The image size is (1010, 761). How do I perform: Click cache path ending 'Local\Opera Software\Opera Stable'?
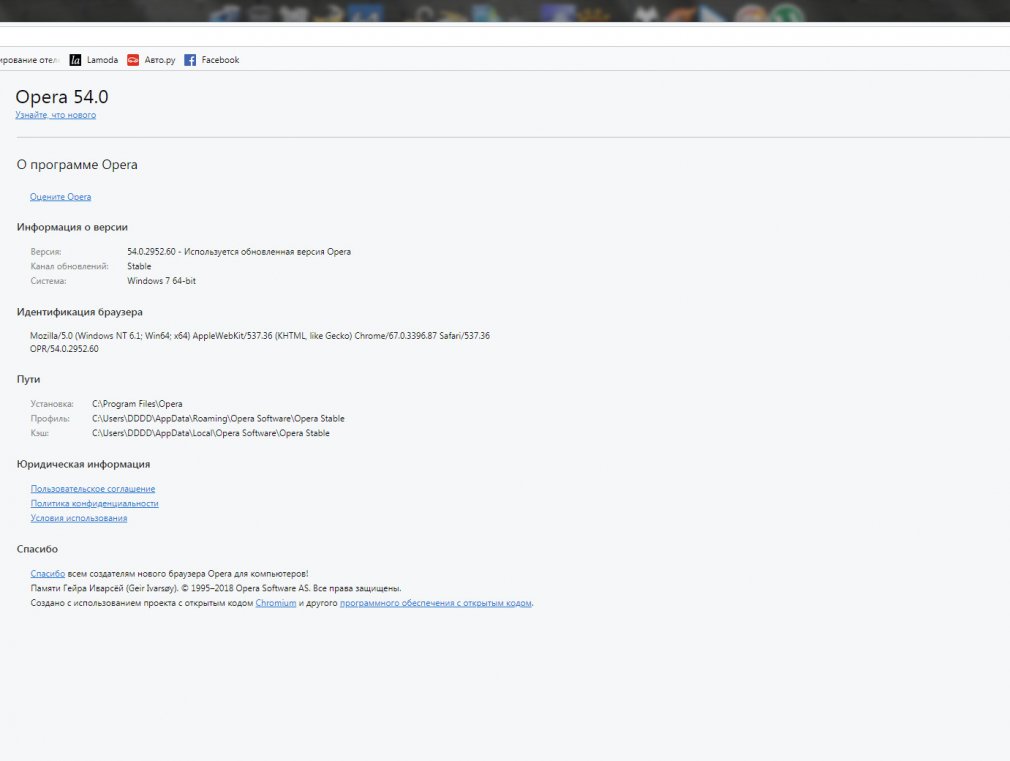click(x=211, y=433)
